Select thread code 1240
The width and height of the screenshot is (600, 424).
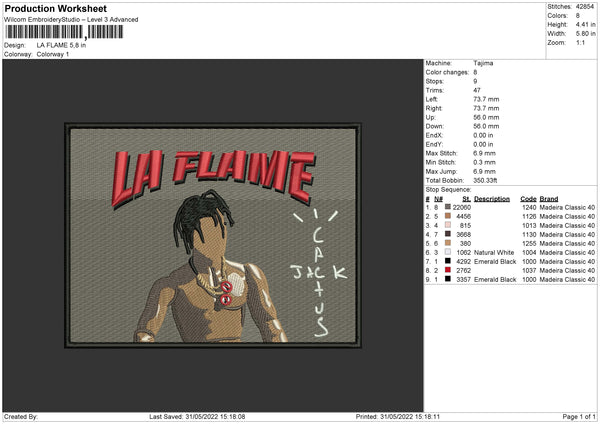click(529, 207)
